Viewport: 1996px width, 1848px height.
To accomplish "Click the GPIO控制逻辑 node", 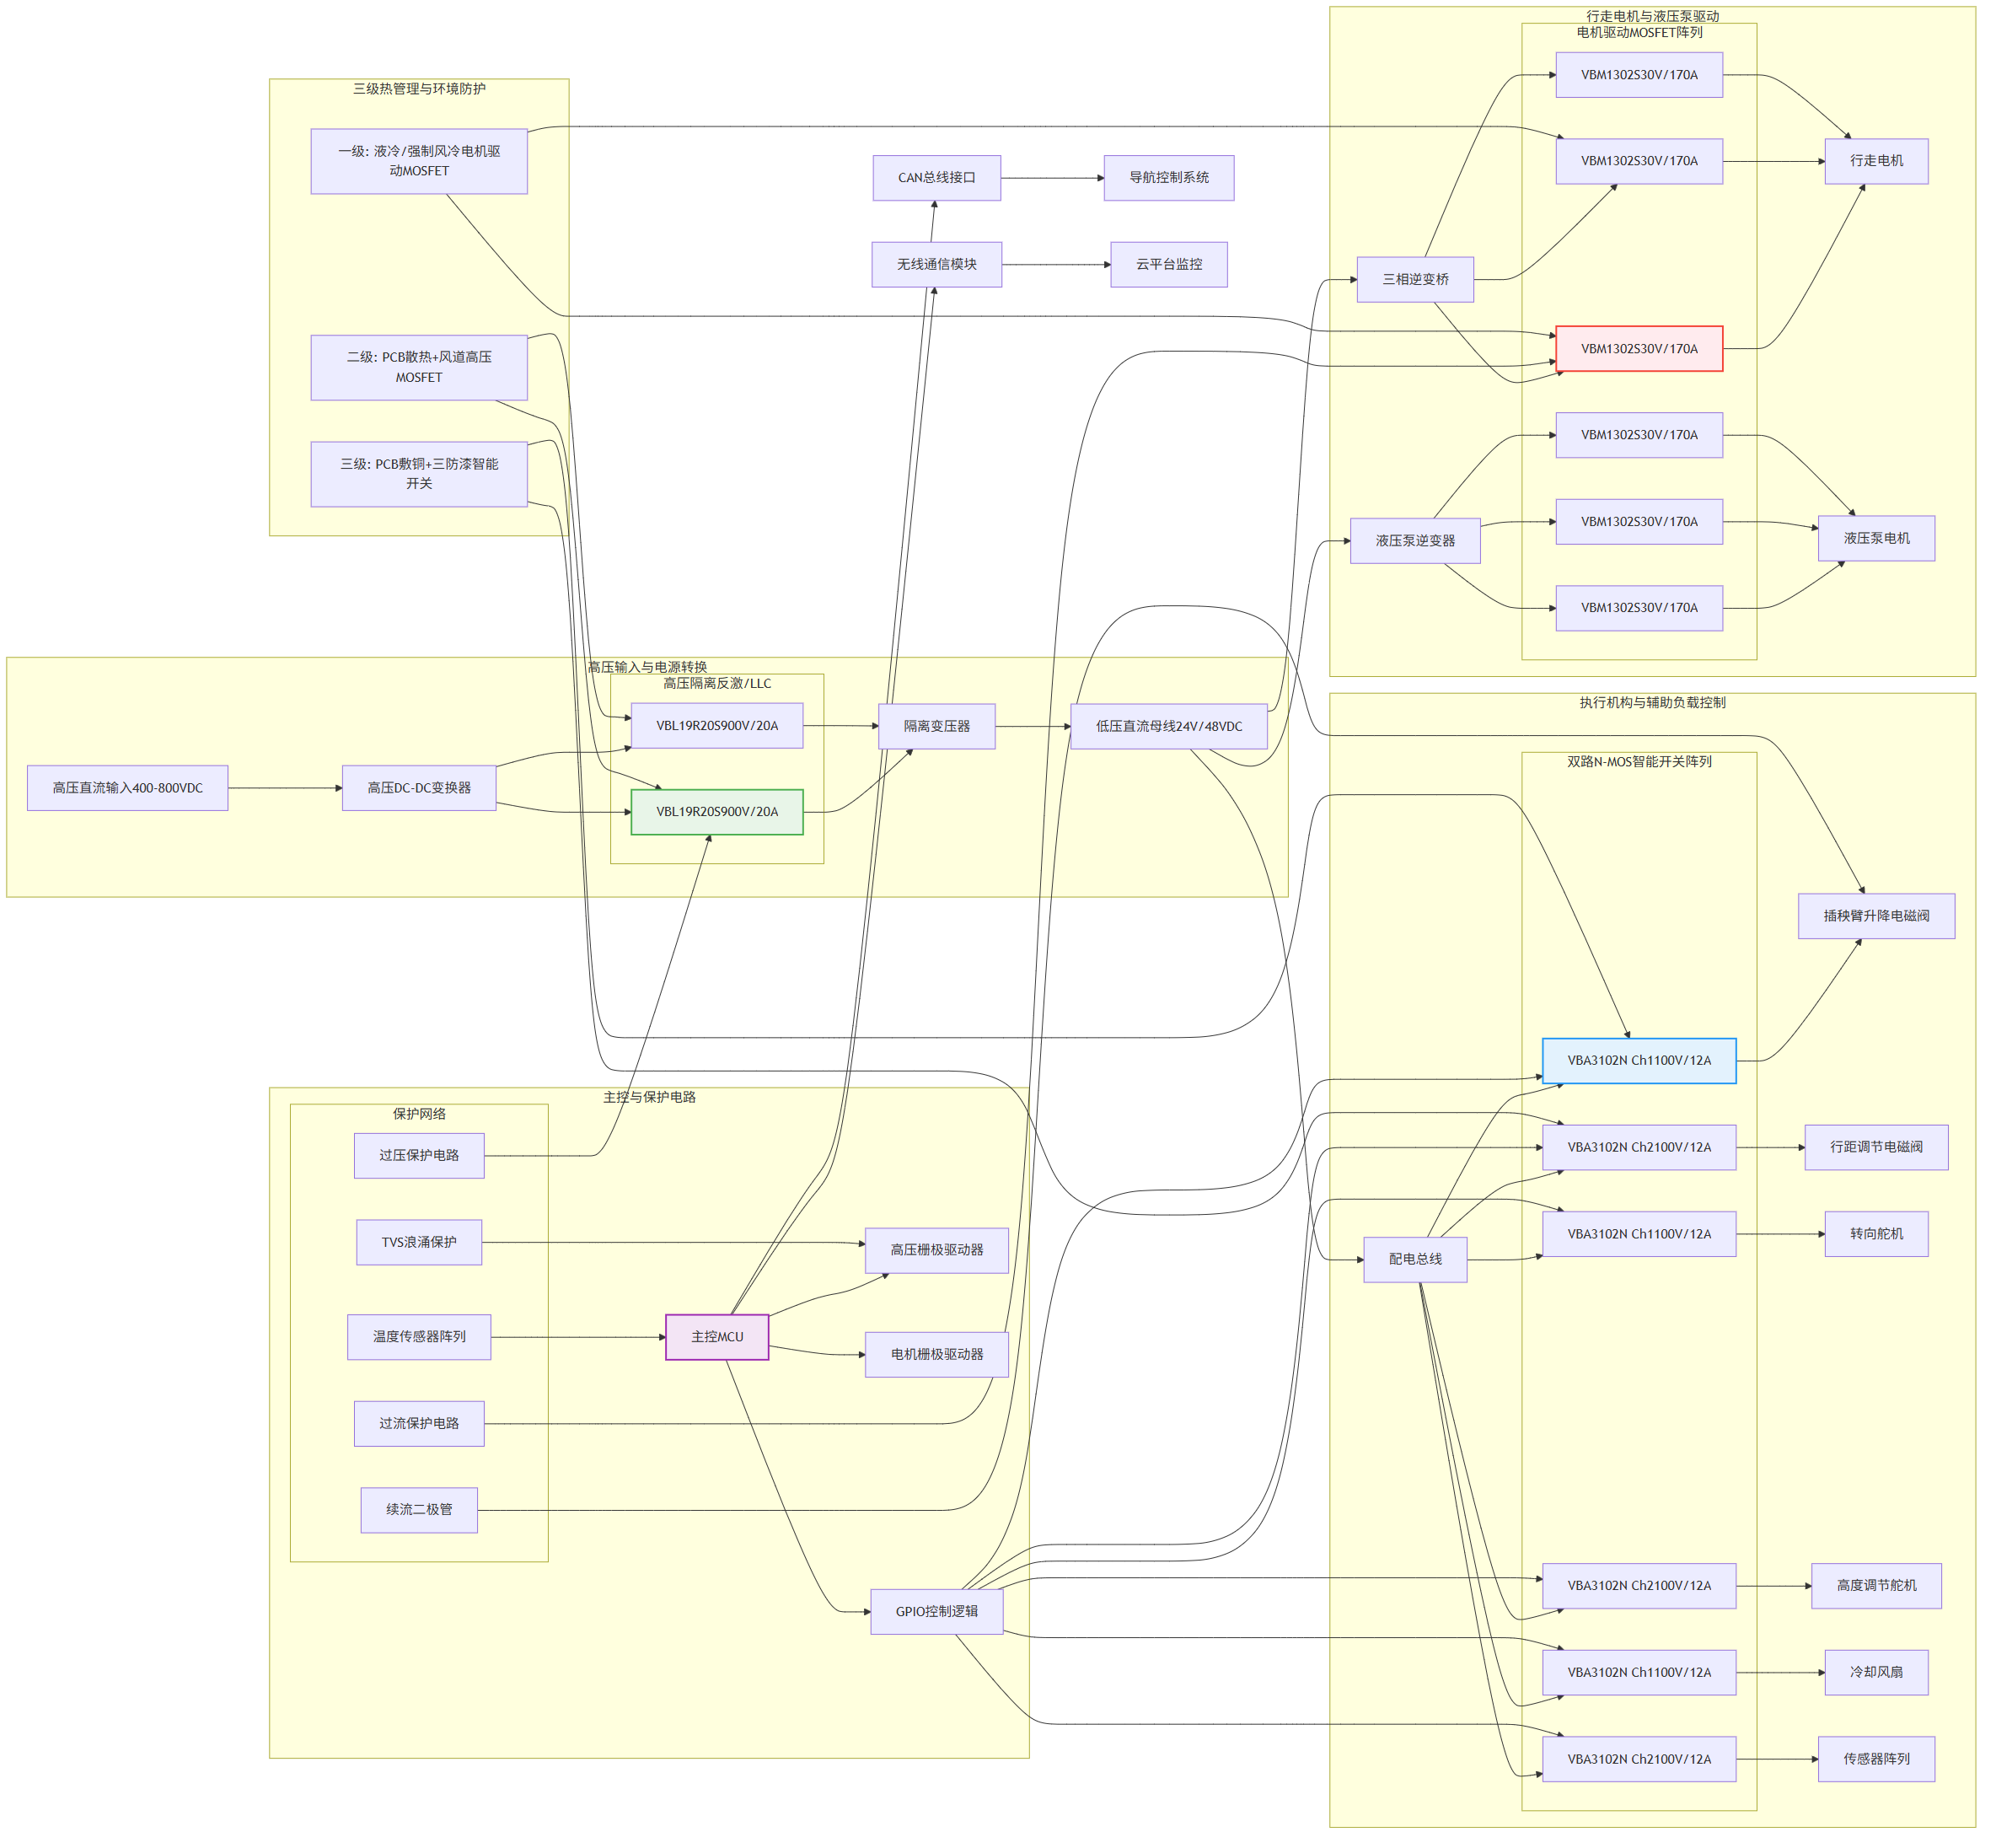I will pos(936,1612).
